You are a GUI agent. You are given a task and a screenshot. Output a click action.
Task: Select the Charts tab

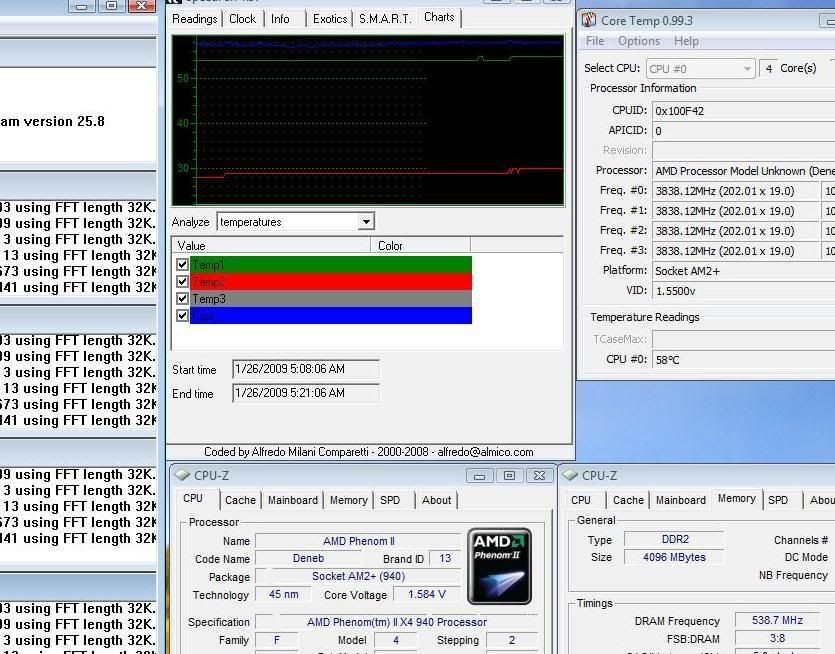(439, 18)
